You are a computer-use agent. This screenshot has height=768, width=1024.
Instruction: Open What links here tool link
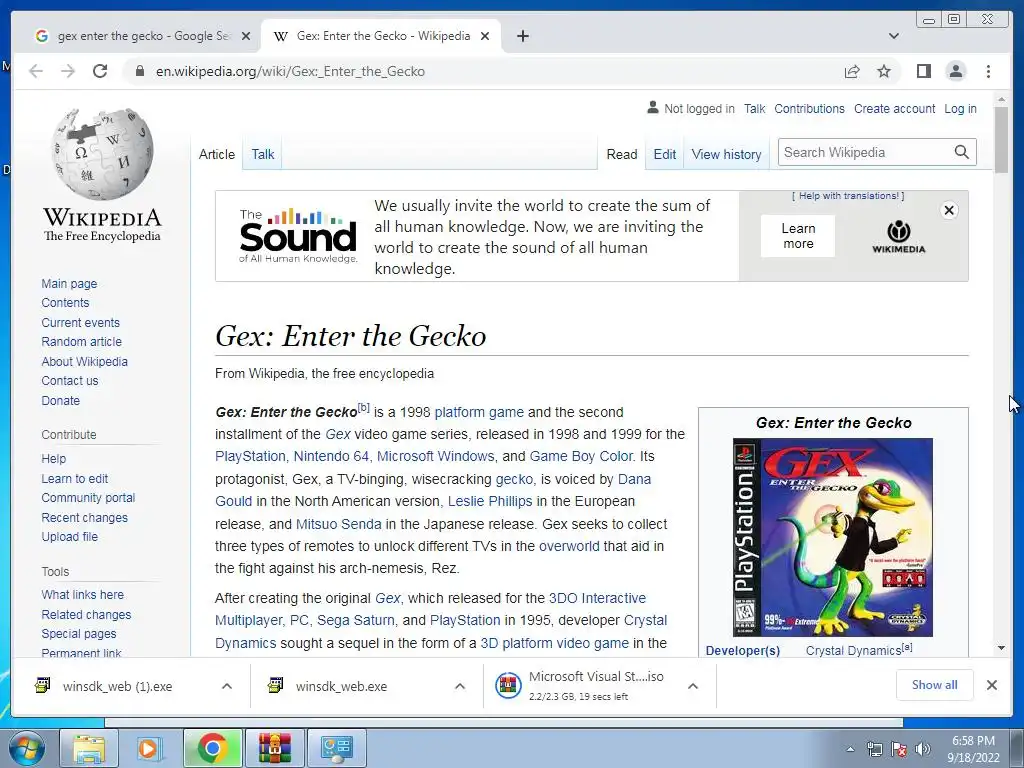[82, 594]
